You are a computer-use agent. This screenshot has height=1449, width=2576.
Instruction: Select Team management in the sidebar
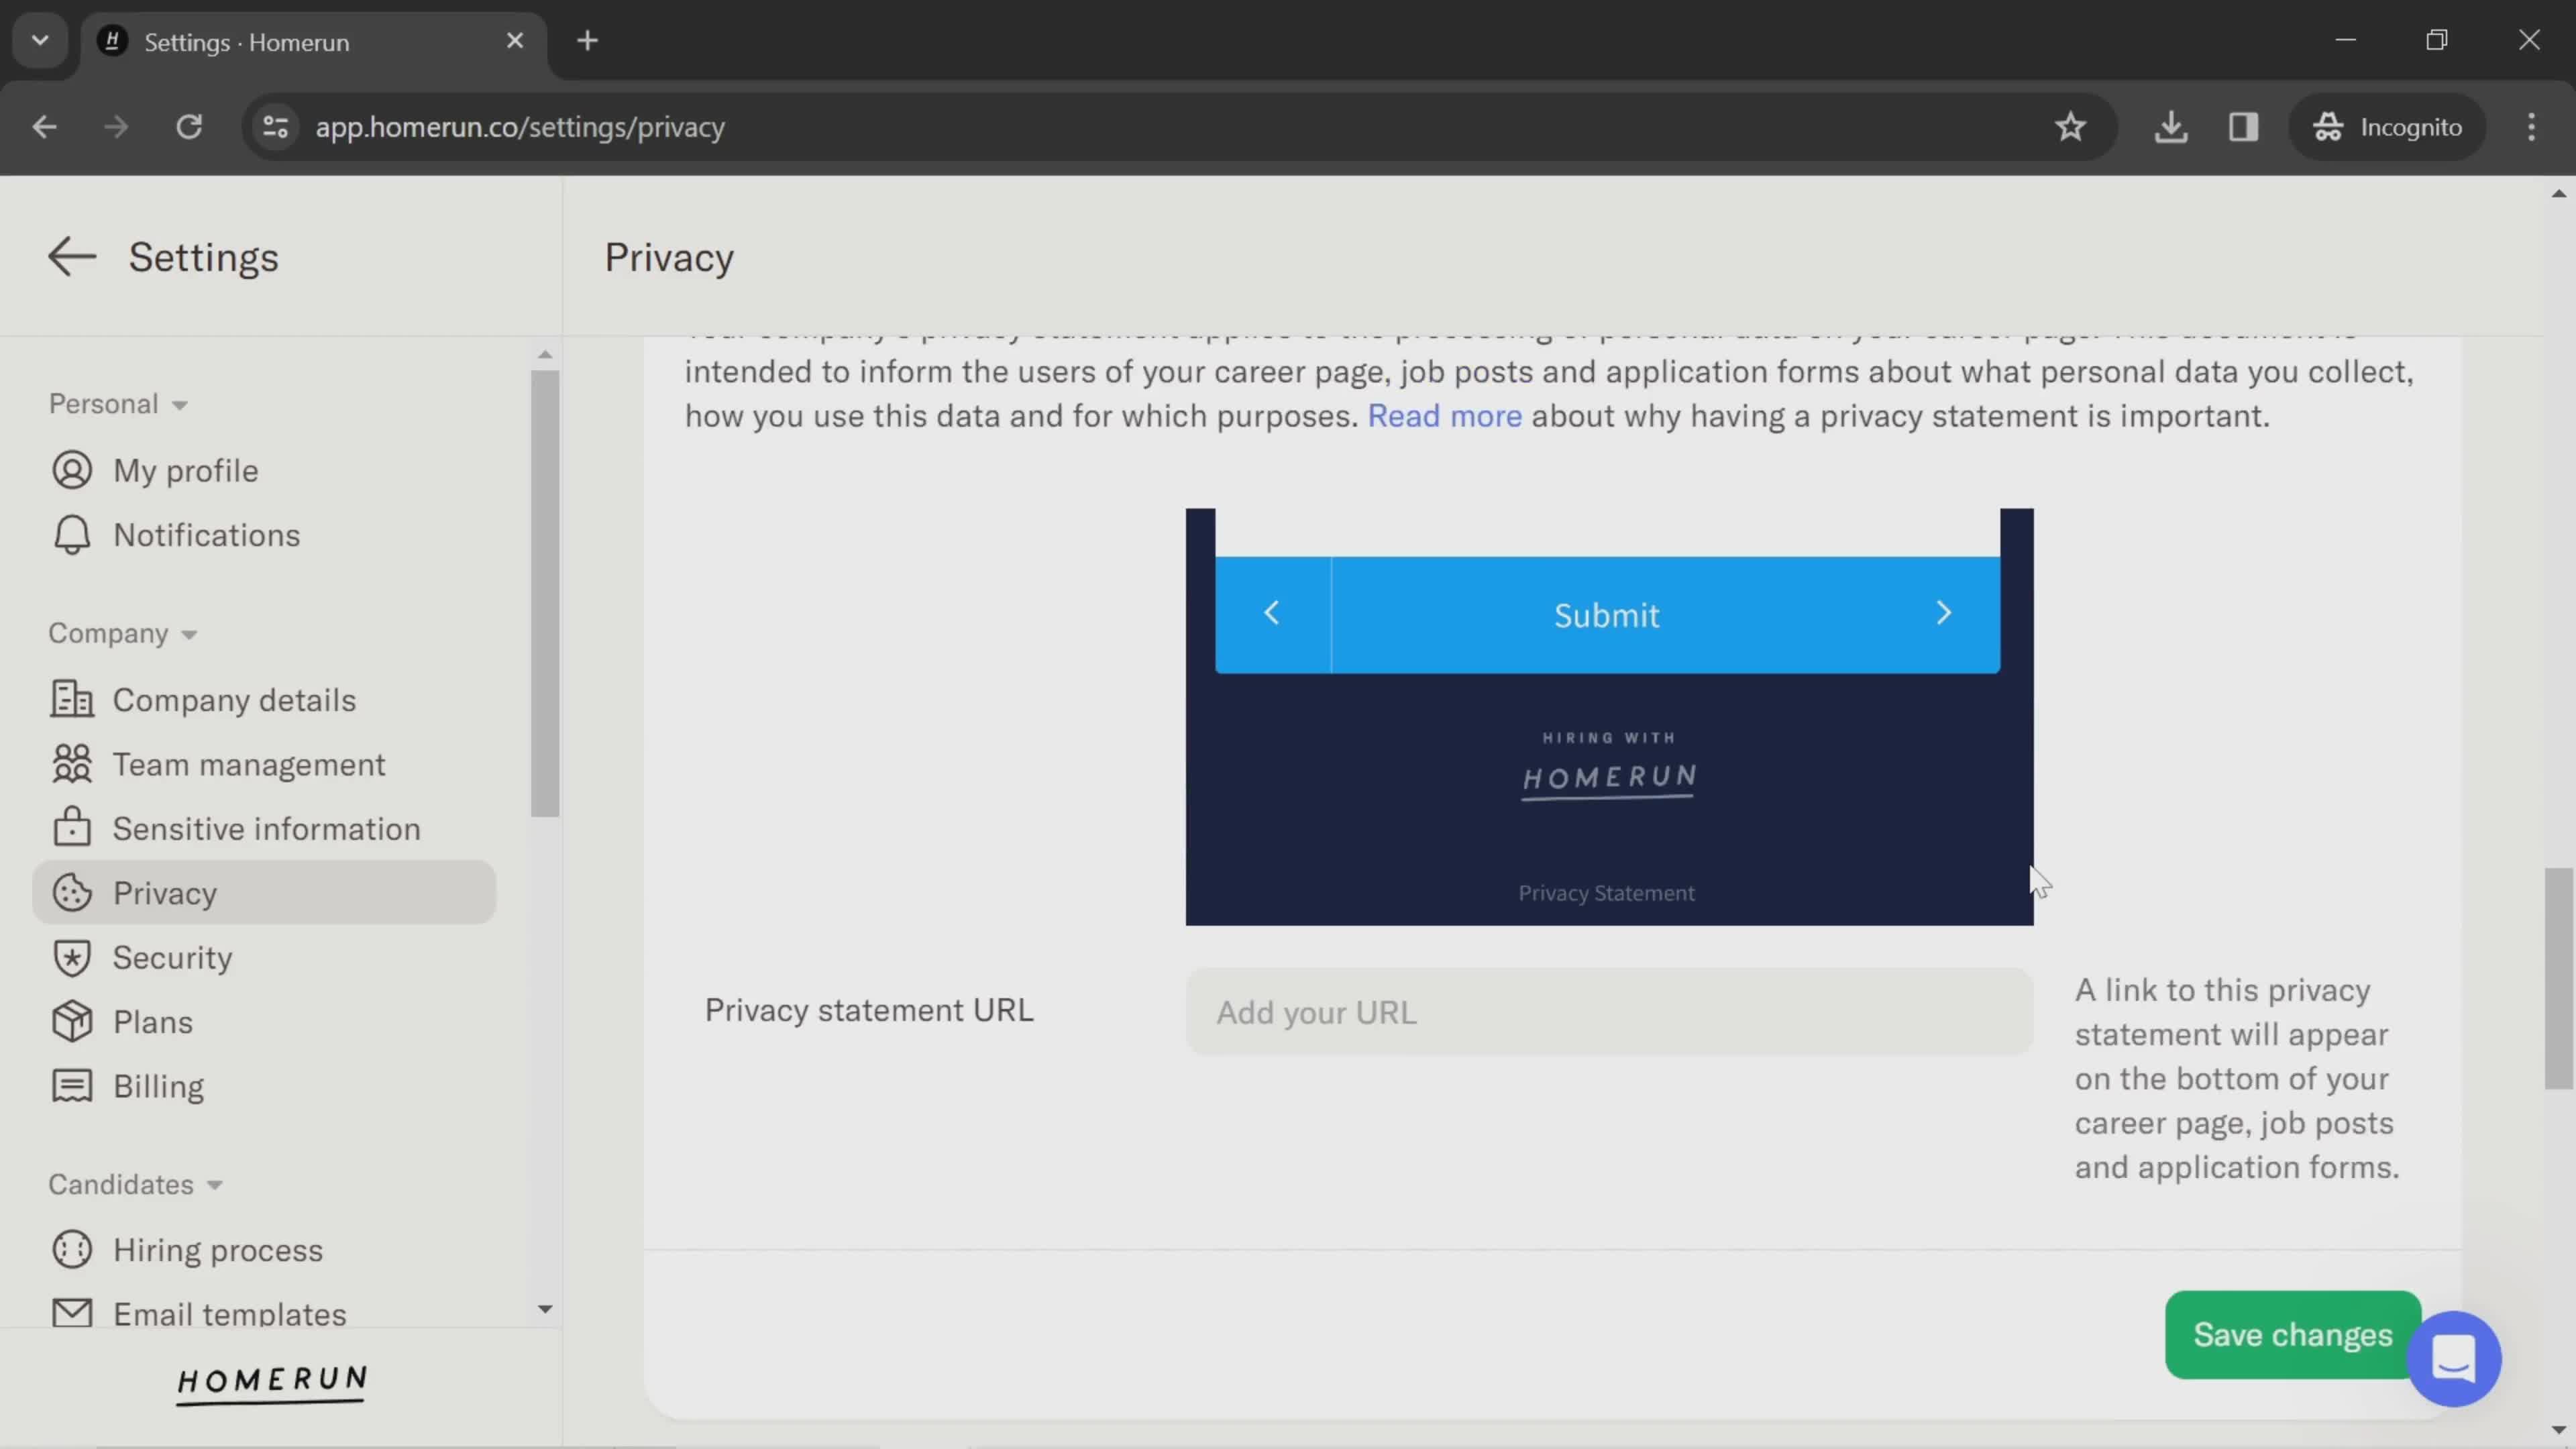coord(248,765)
